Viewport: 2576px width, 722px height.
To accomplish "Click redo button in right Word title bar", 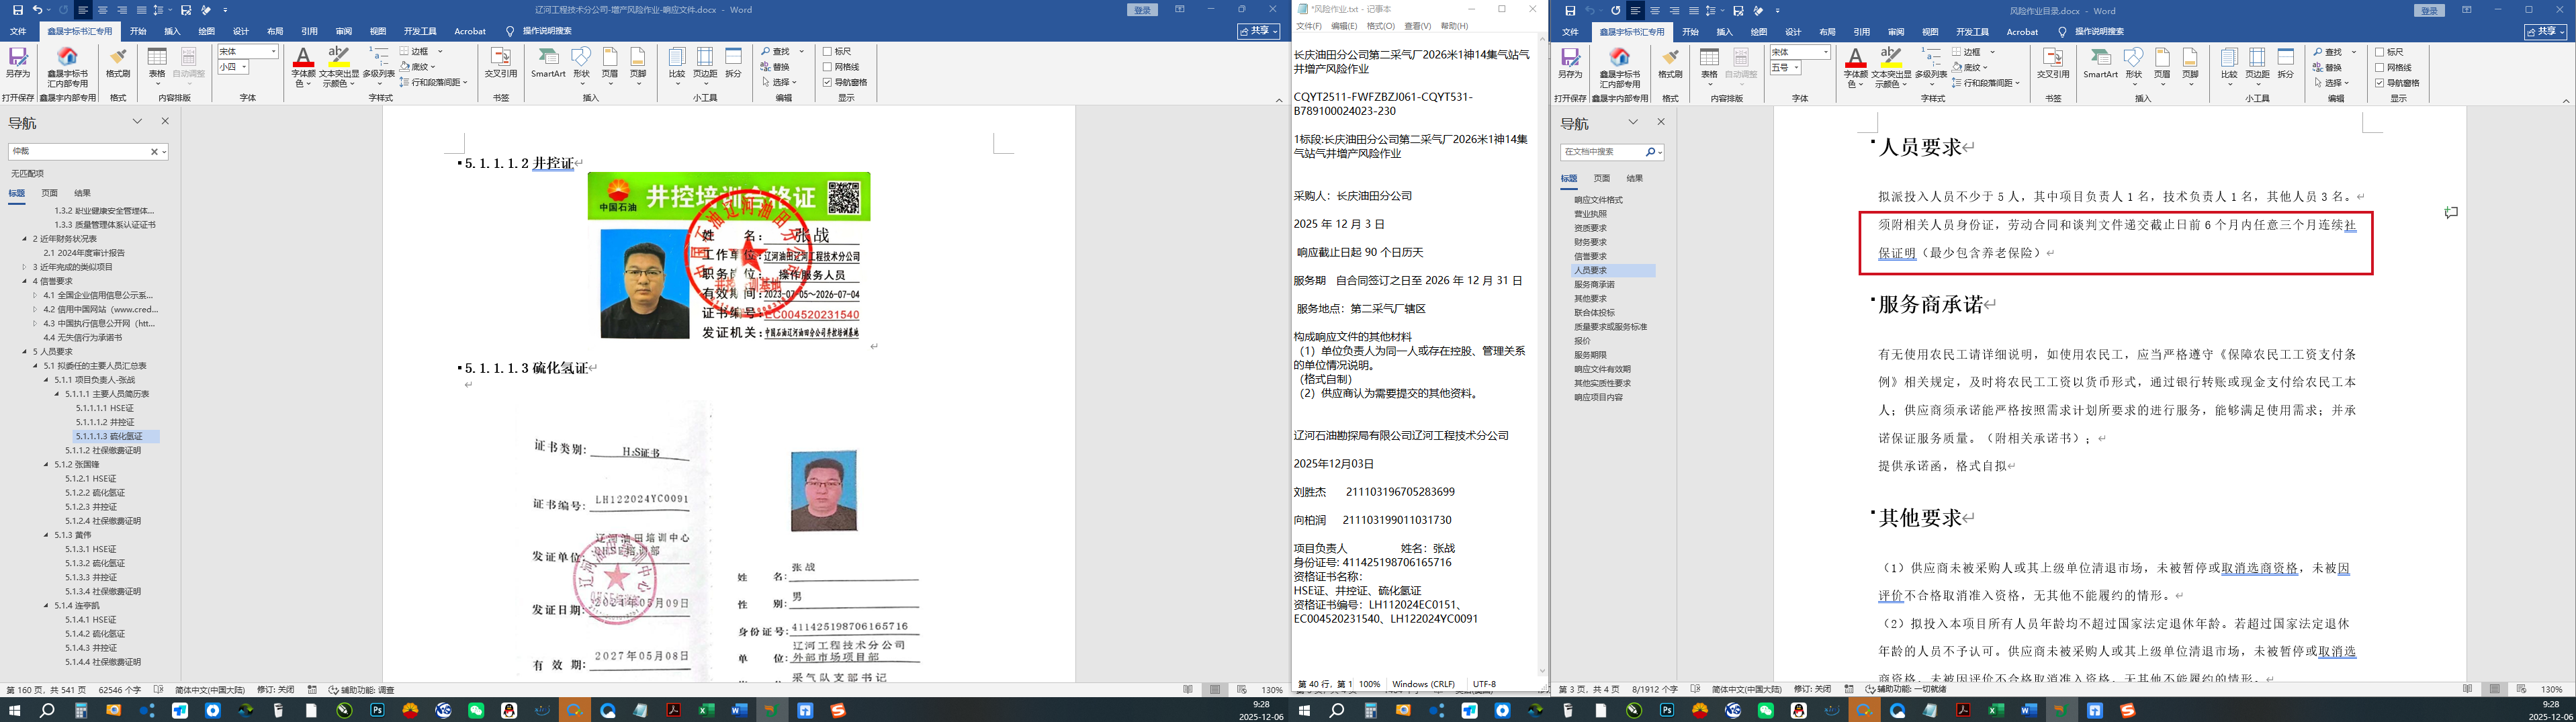I will (x=1615, y=11).
